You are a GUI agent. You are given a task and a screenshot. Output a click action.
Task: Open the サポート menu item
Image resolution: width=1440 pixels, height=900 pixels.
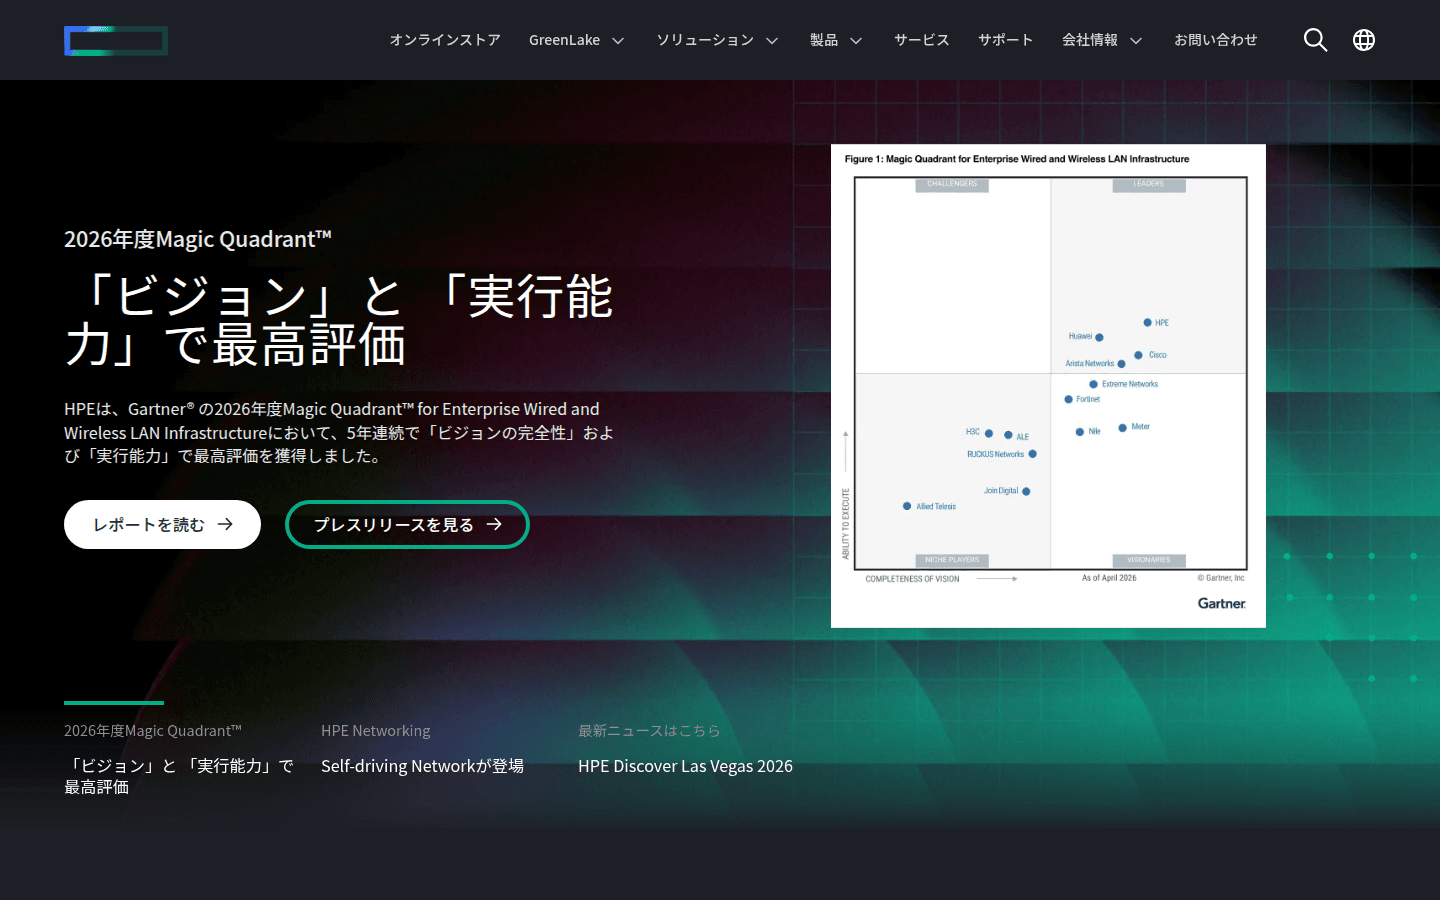[1006, 40]
